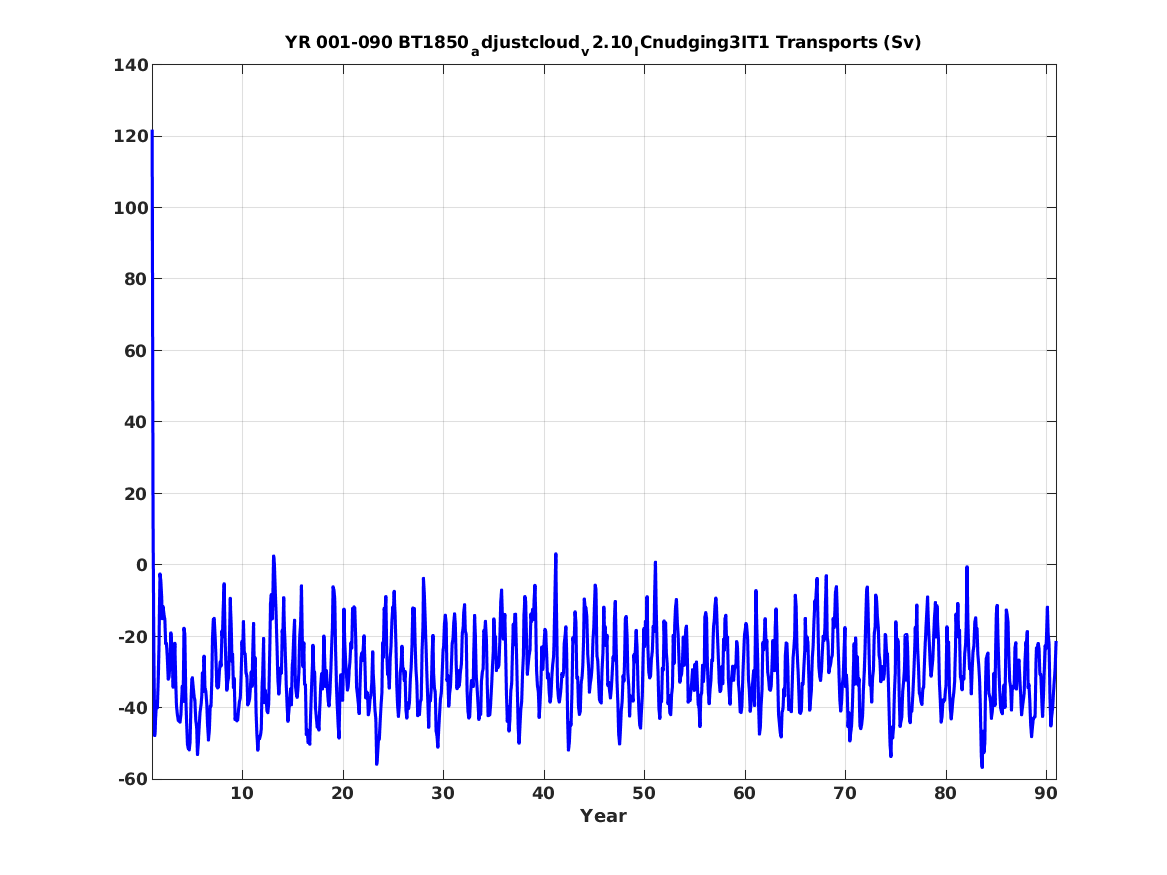1167x875 pixels.
Task: Click the y-axis tick label -20
Action: tap(133, 636)
